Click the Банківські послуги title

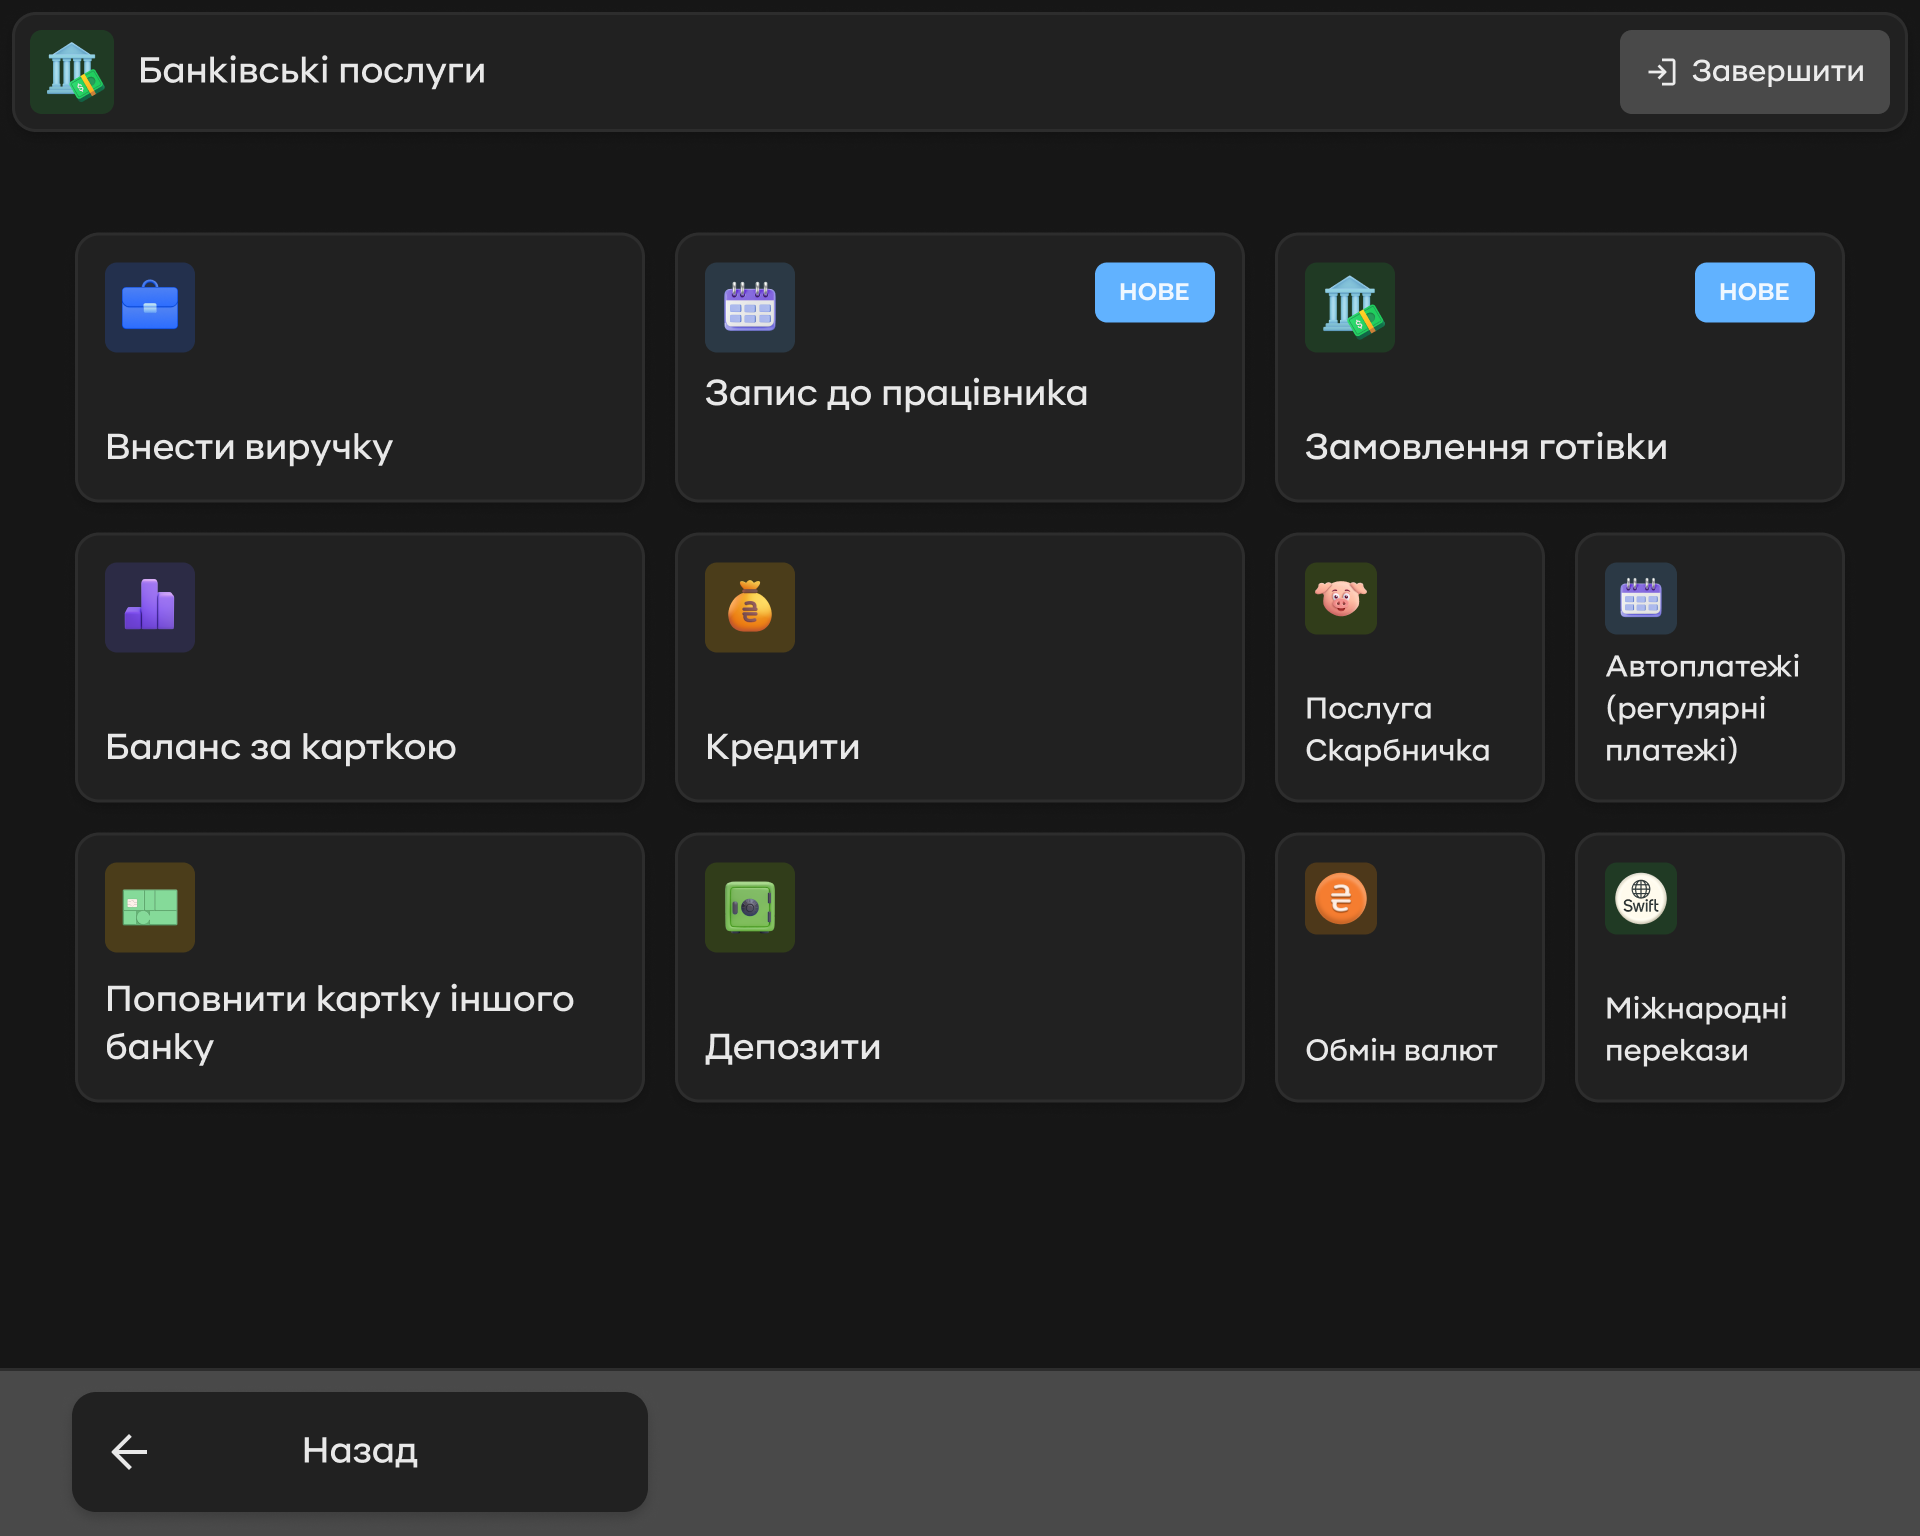[x=312, y=71]
